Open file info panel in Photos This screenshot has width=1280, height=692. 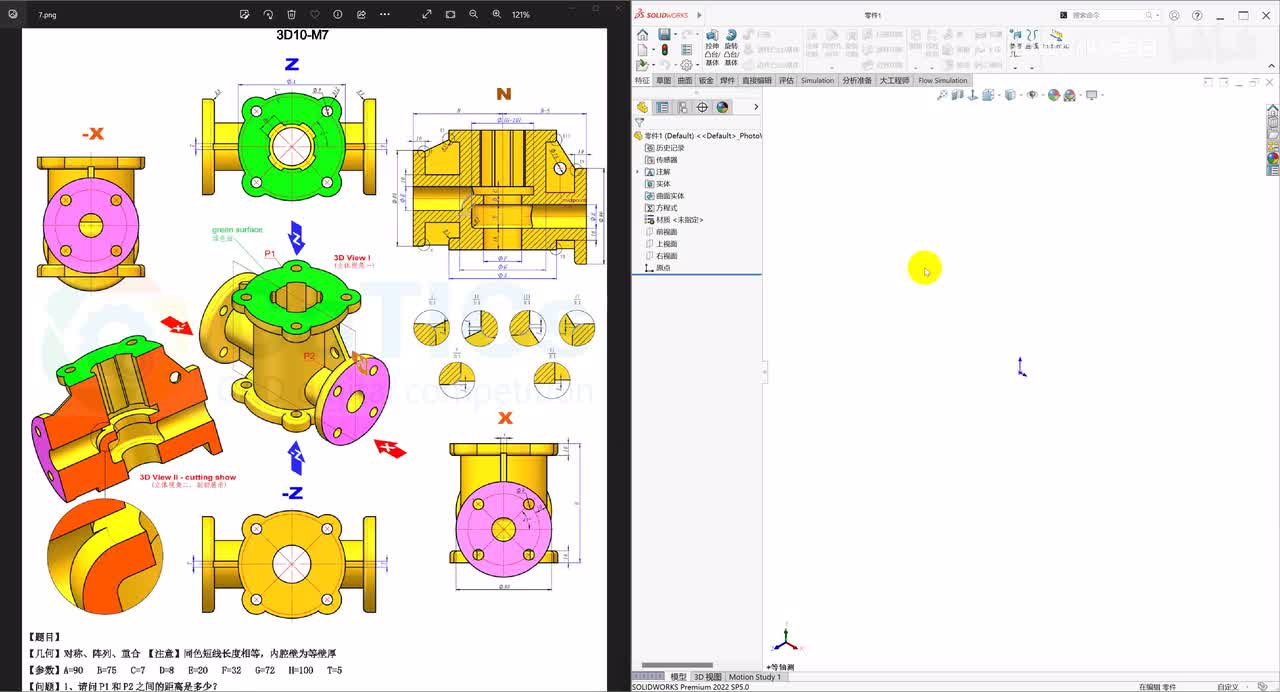tap(337, 15)
